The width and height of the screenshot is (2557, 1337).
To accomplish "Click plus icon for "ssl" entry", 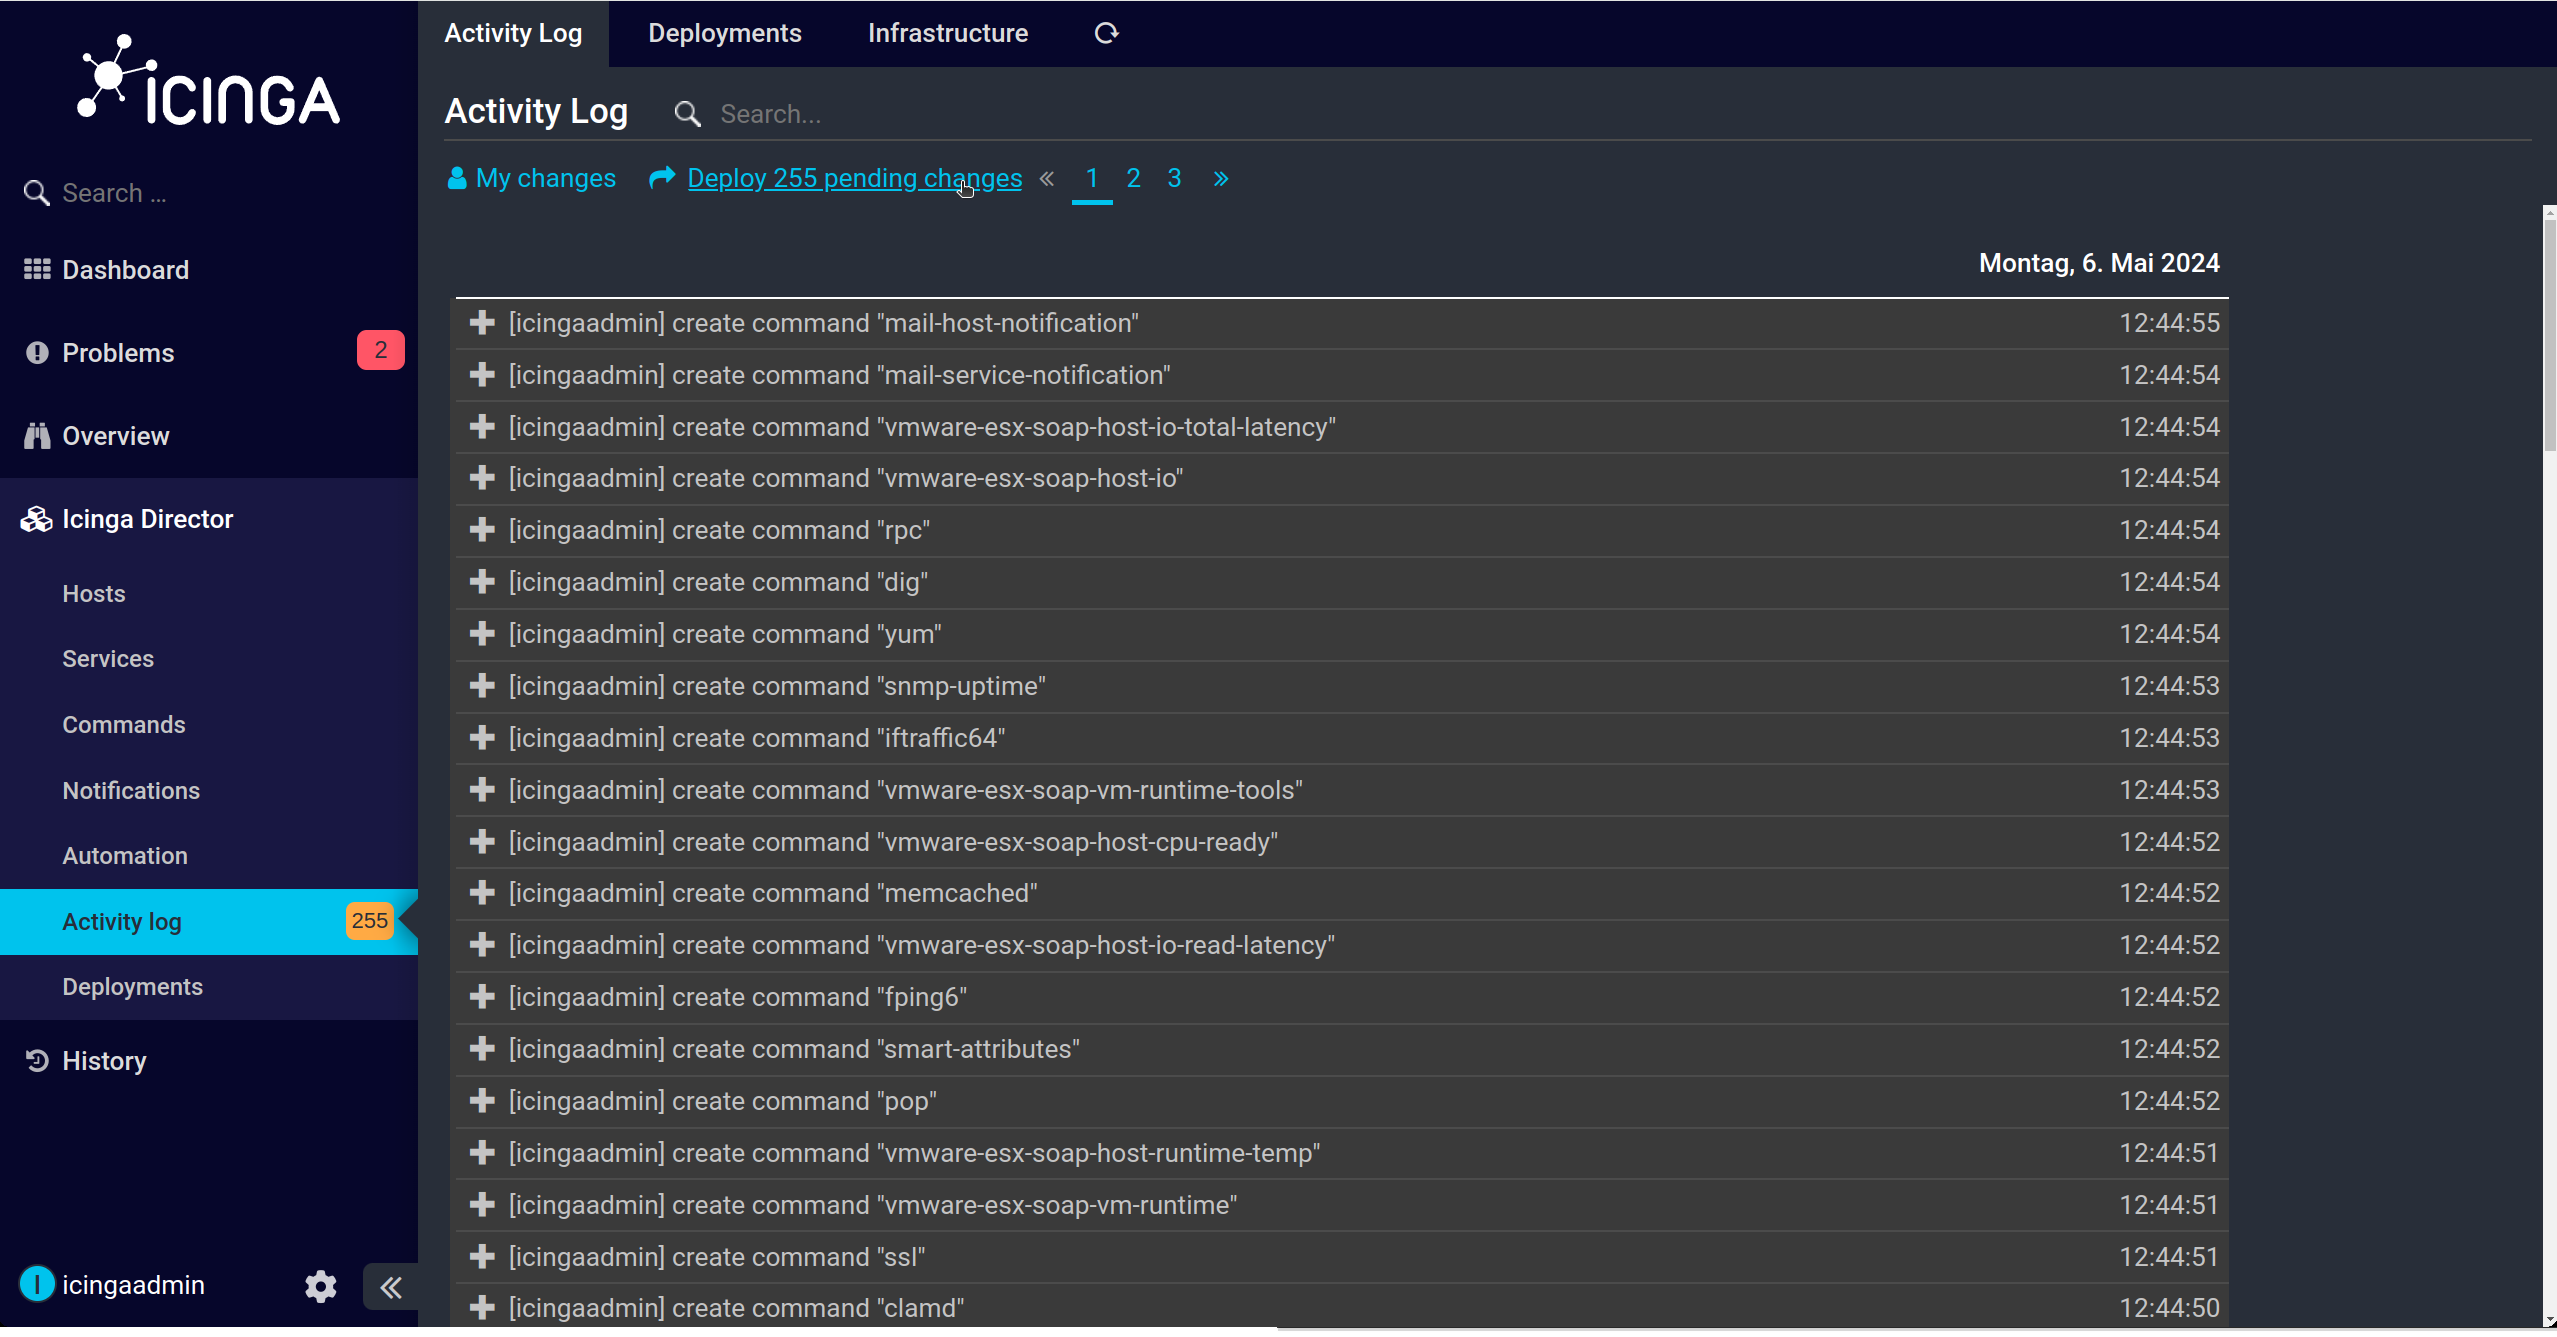I will click(482, 1257).
